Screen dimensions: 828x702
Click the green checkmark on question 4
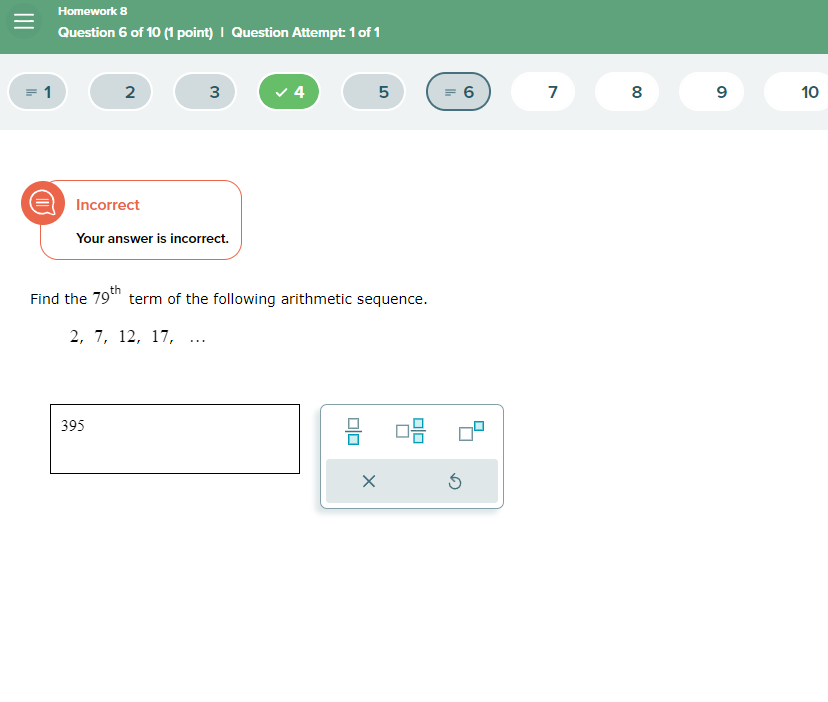pos(289,91)
